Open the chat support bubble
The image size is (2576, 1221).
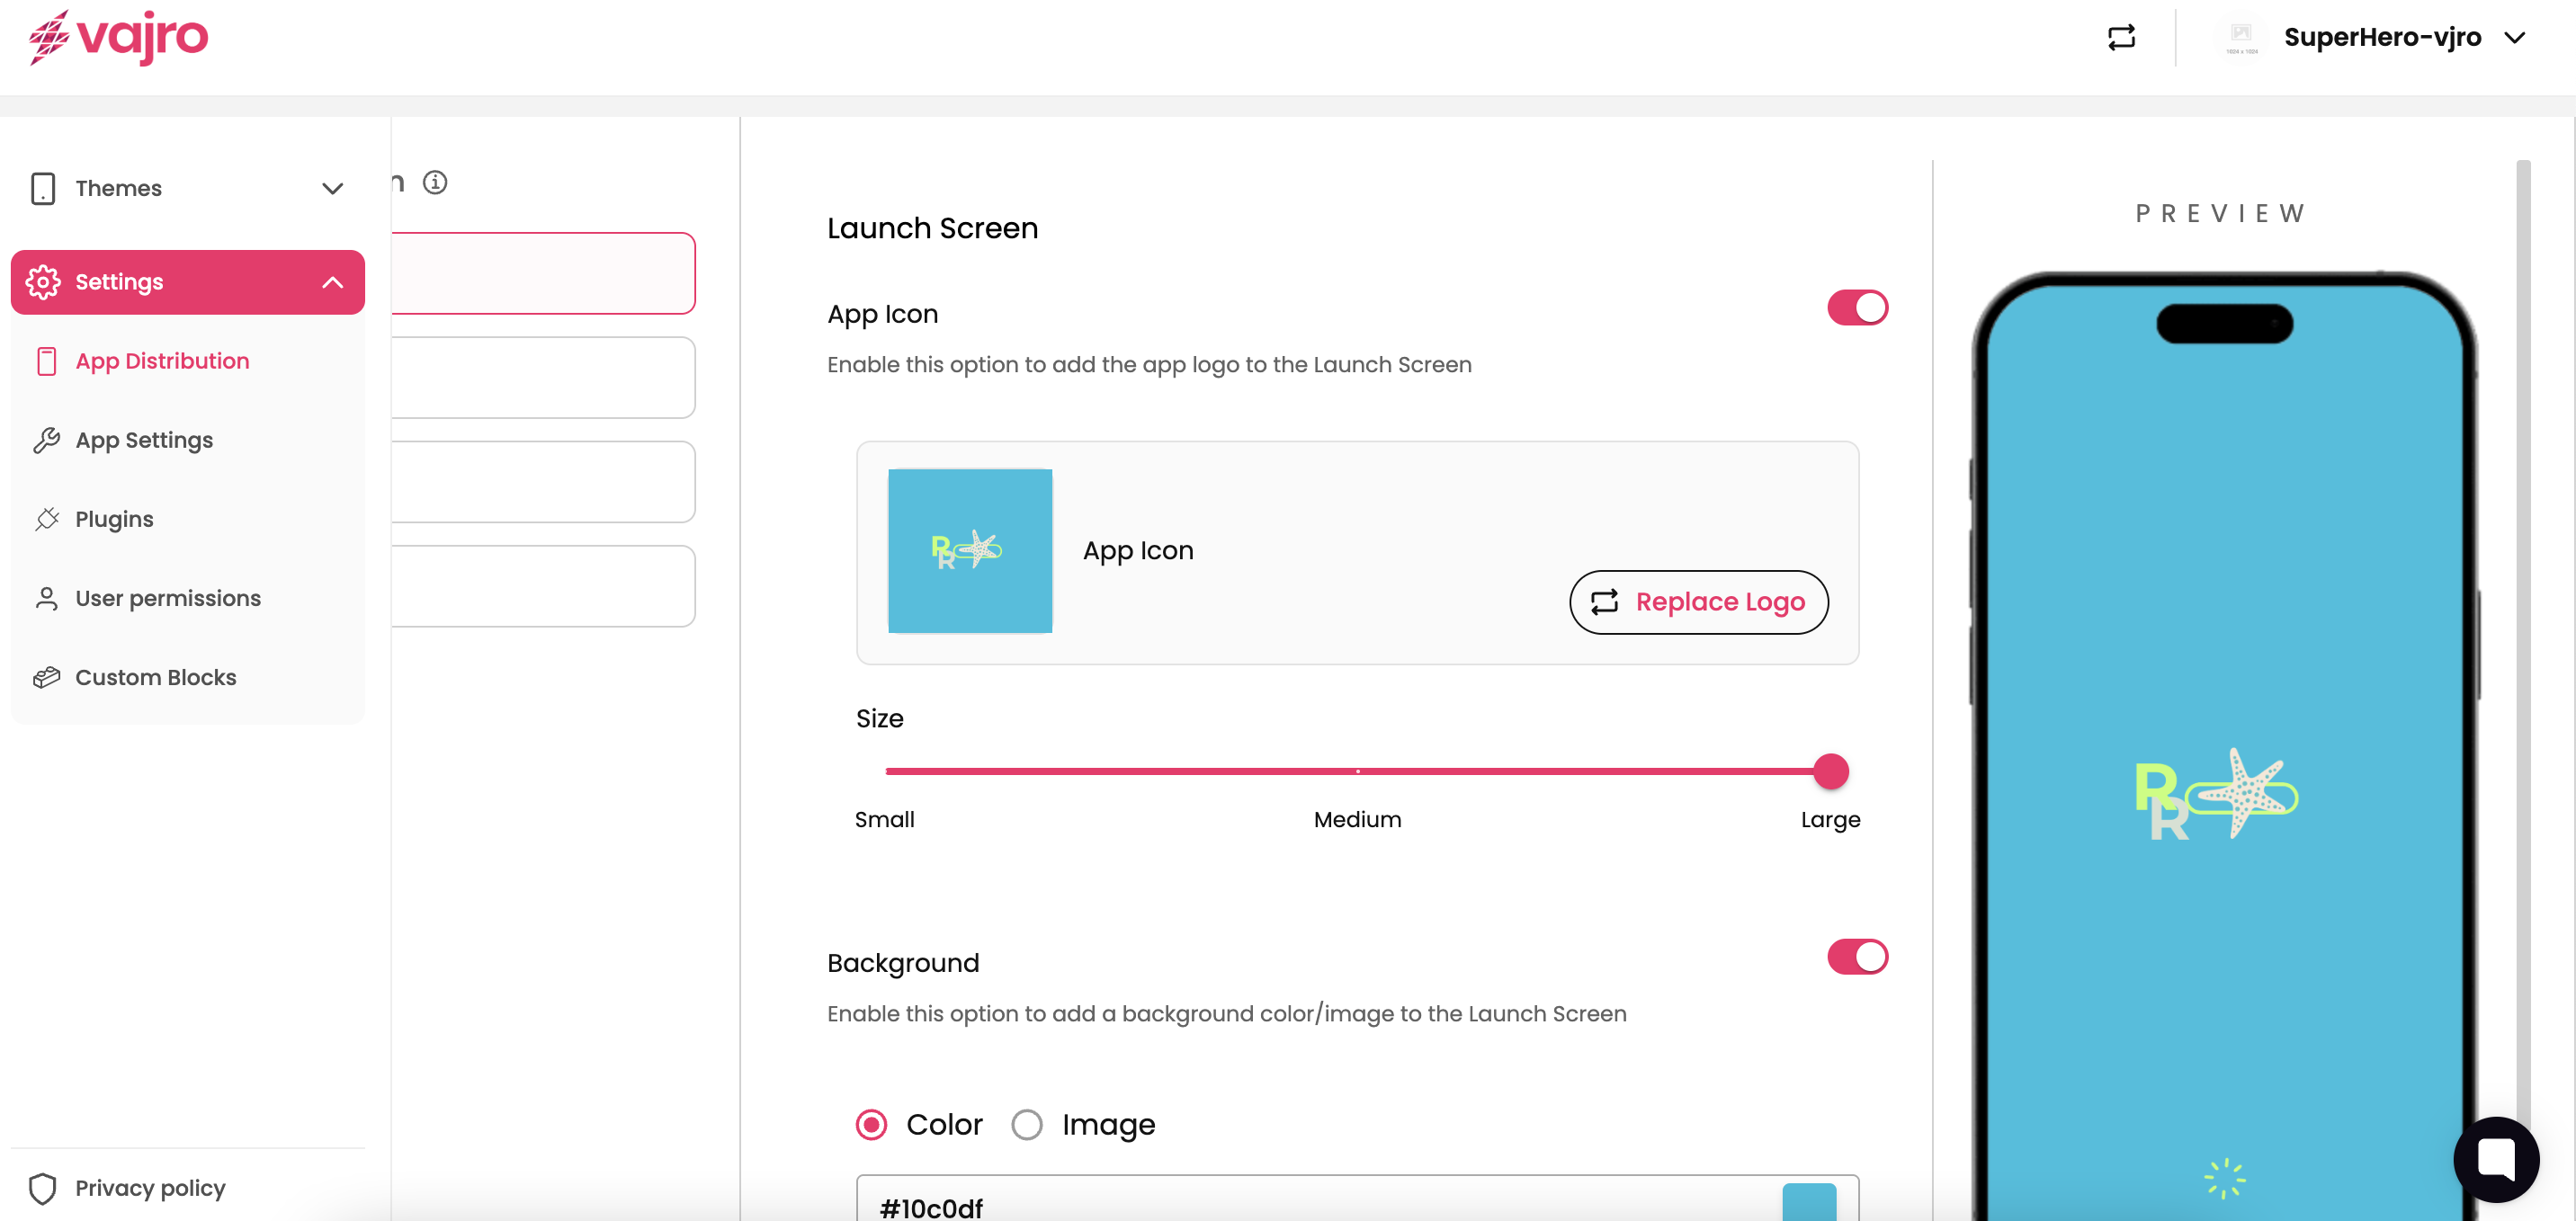2495,1158
